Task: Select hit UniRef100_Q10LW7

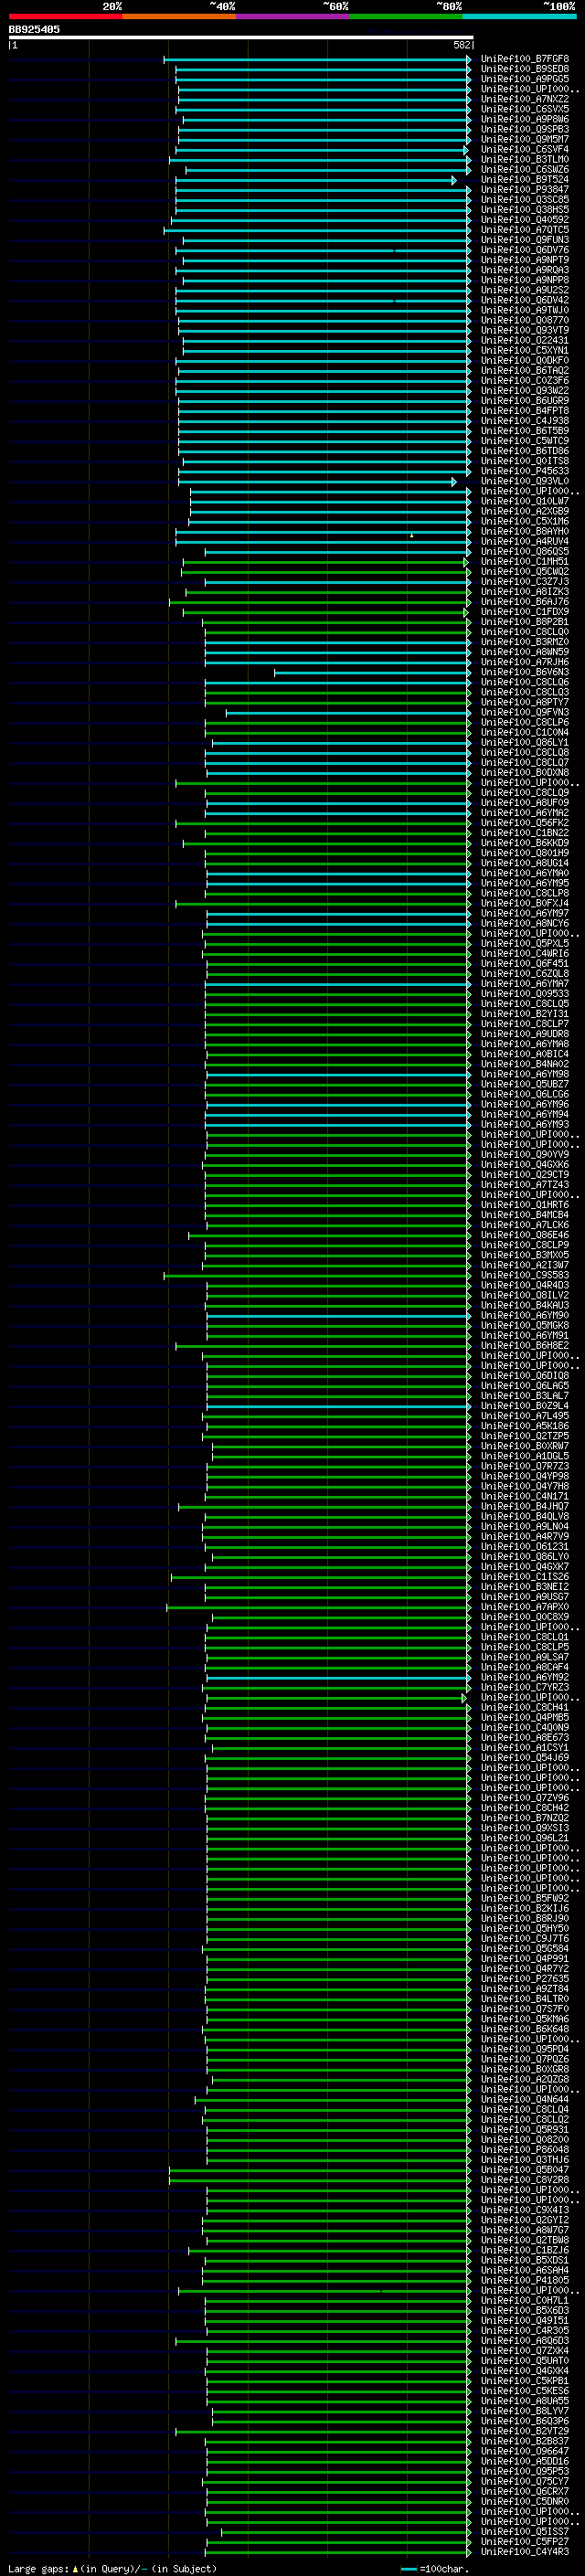Action: pyautogui.click(x=524, y=502)
